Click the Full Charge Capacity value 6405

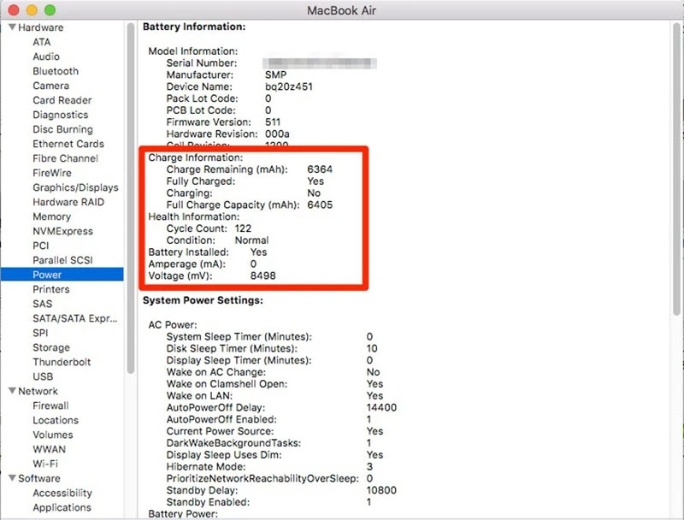point(320,205)
